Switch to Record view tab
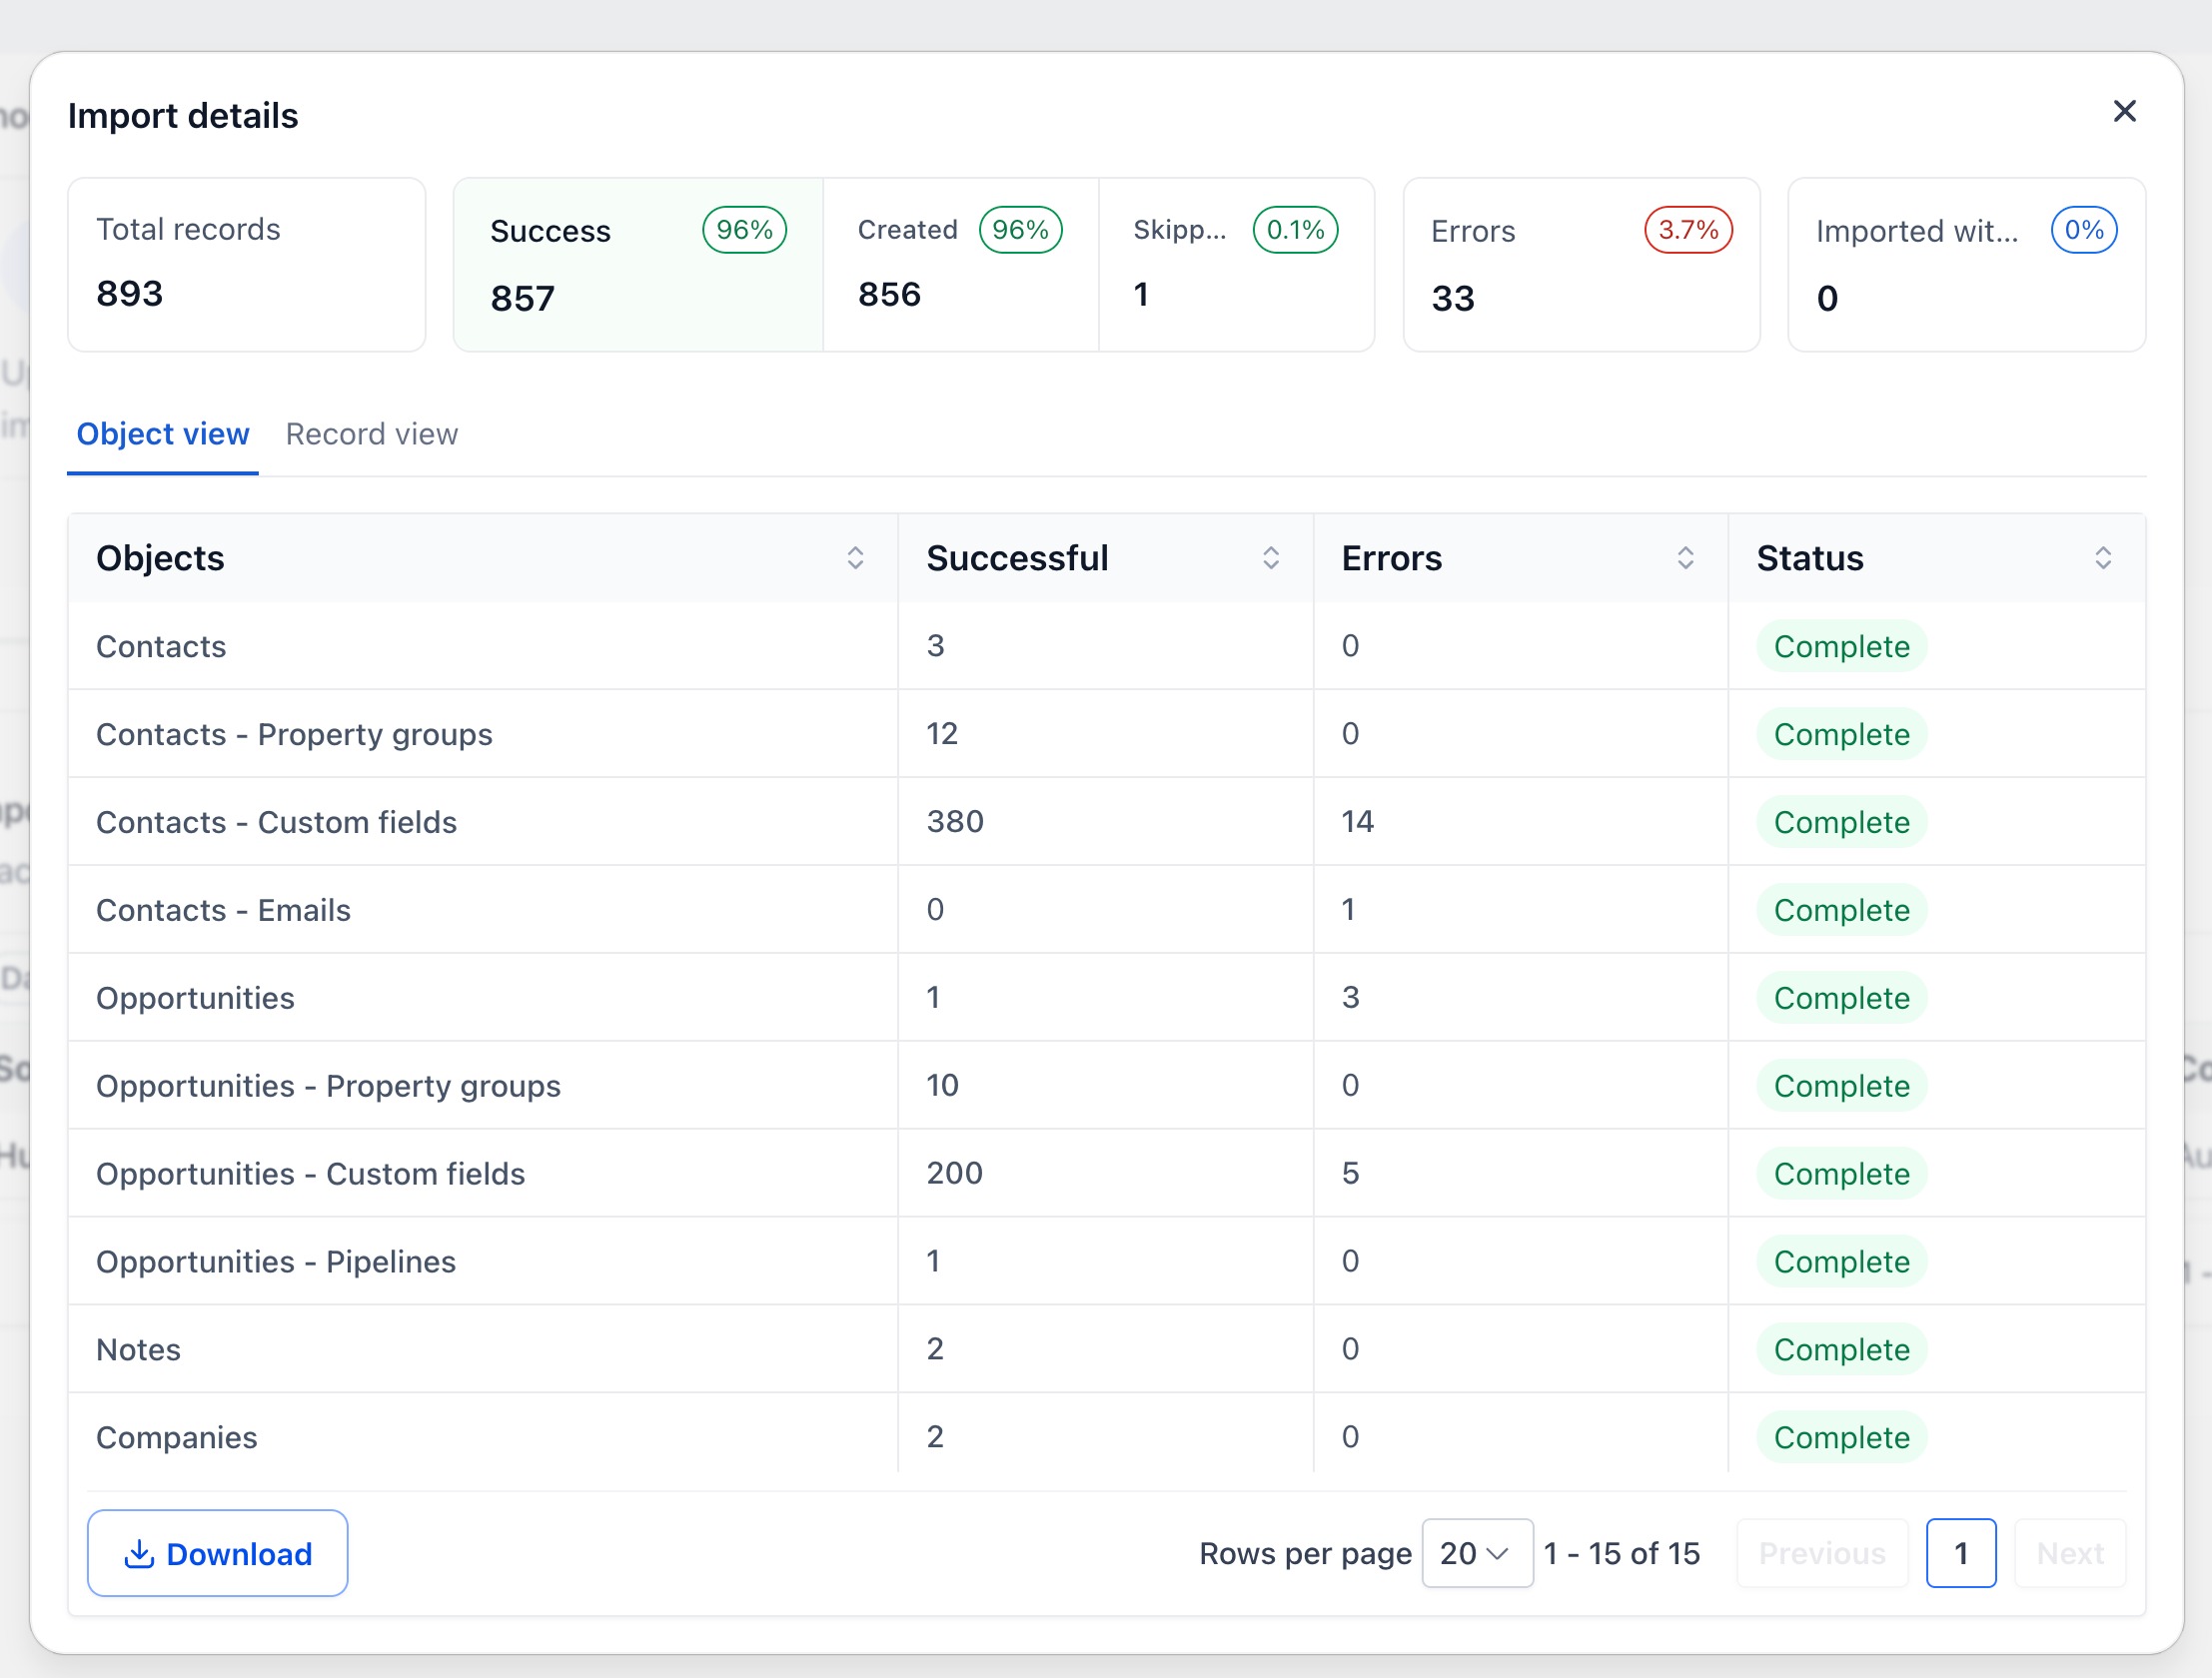The width and height of the screenshot is (2212, 1678). tap(371, 434)
